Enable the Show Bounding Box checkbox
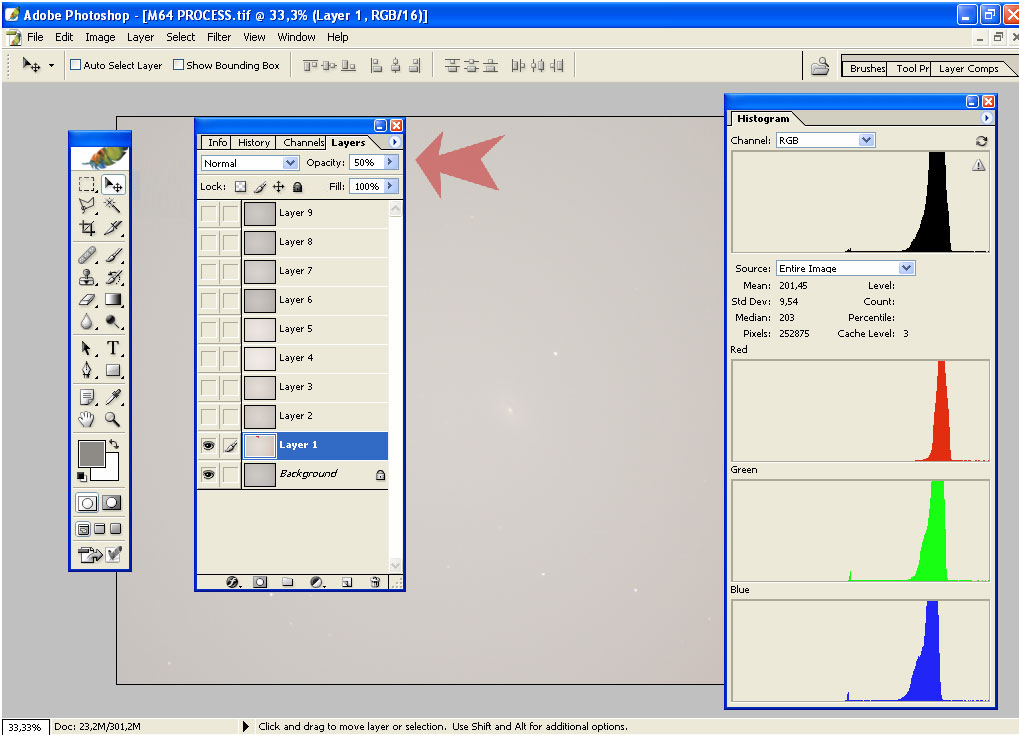 pos(179,66)
